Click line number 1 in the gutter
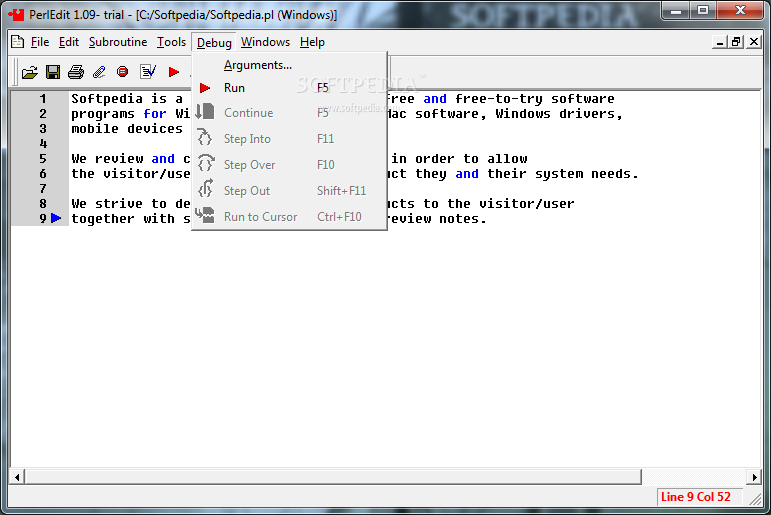This screenshot has height=515, width=771. point(43,99)
